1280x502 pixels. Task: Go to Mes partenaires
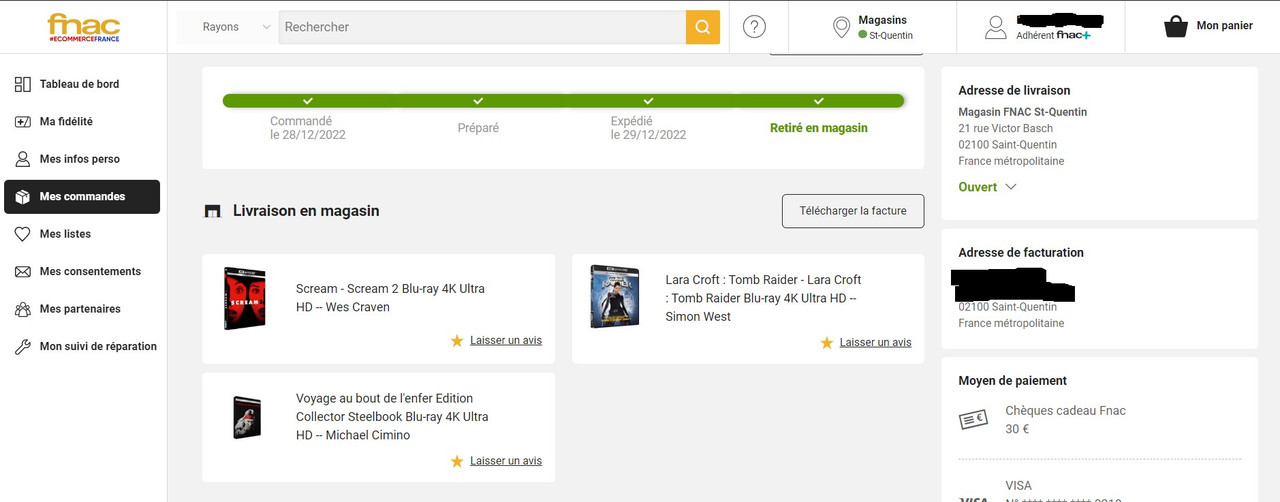pyautogui.click(x=82, y=309)
